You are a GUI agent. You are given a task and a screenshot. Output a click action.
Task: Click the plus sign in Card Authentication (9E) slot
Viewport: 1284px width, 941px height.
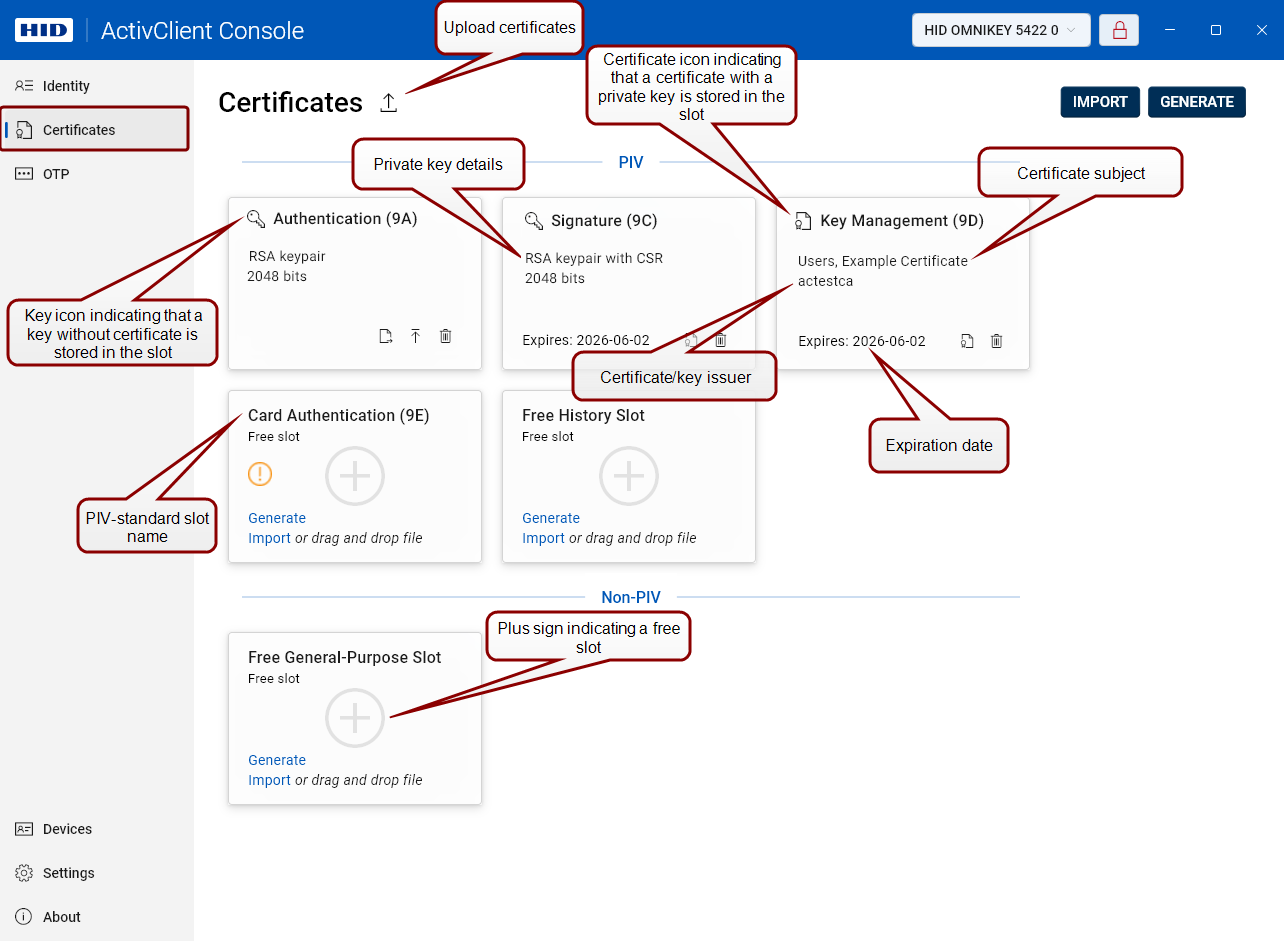tap(355, 476)
